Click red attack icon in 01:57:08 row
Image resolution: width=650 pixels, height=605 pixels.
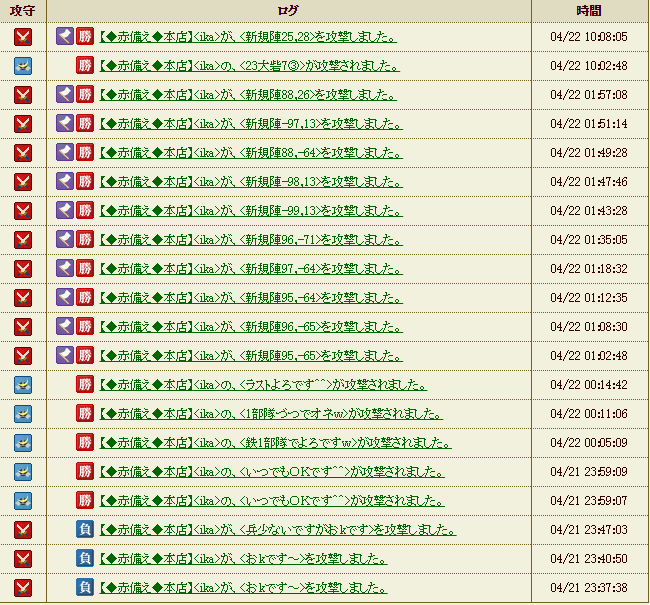point(23,95)
